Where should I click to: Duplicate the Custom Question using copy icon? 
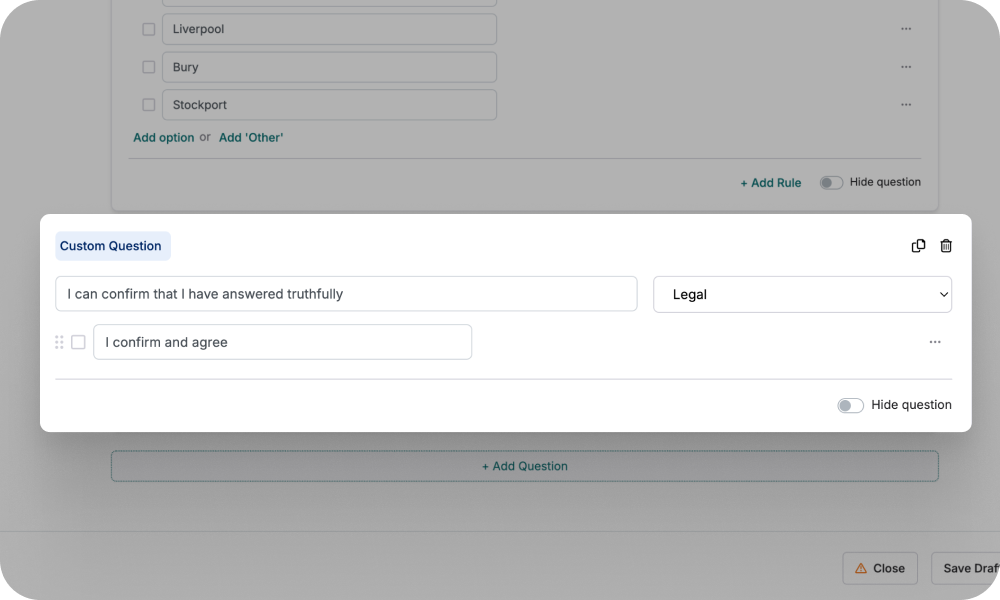tap(918, 245)
